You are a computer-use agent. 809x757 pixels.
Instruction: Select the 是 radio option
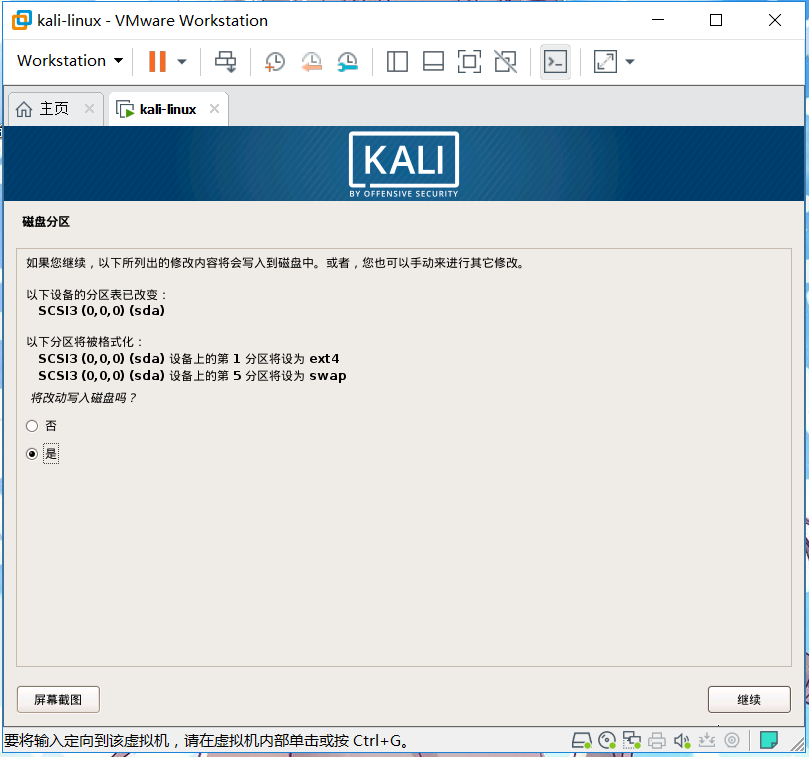(x=32, y=454)
